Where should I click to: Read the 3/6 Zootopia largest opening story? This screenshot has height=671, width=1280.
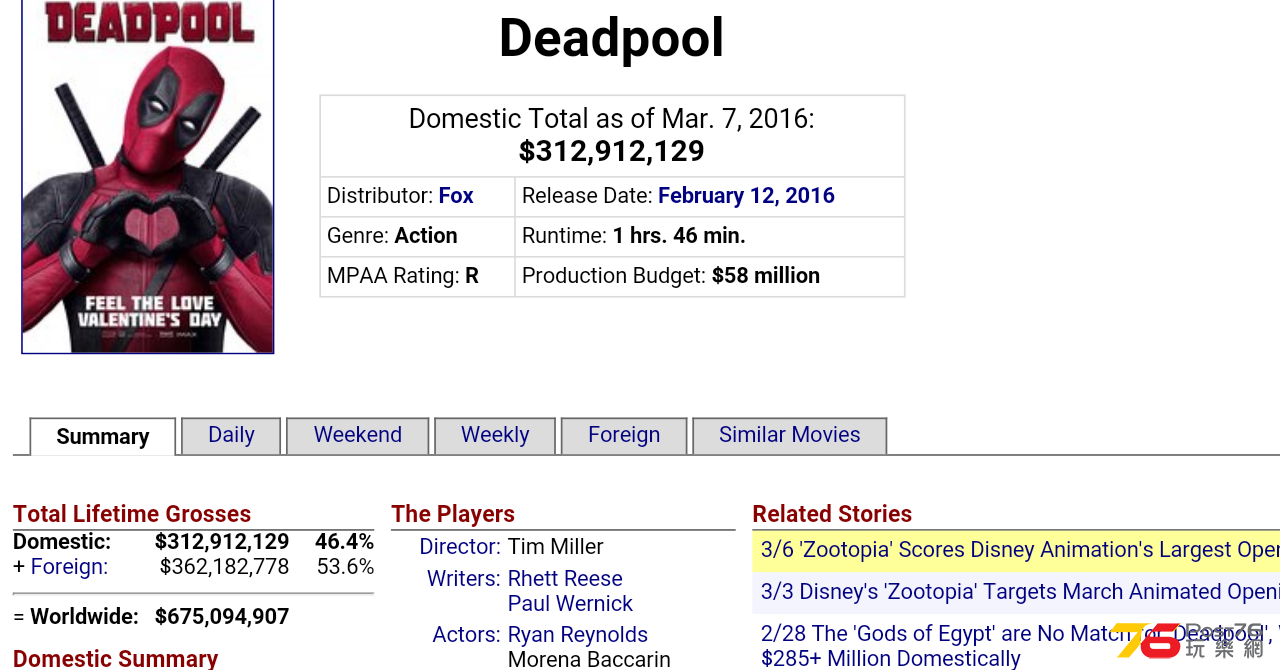(x=1020, y=550)
